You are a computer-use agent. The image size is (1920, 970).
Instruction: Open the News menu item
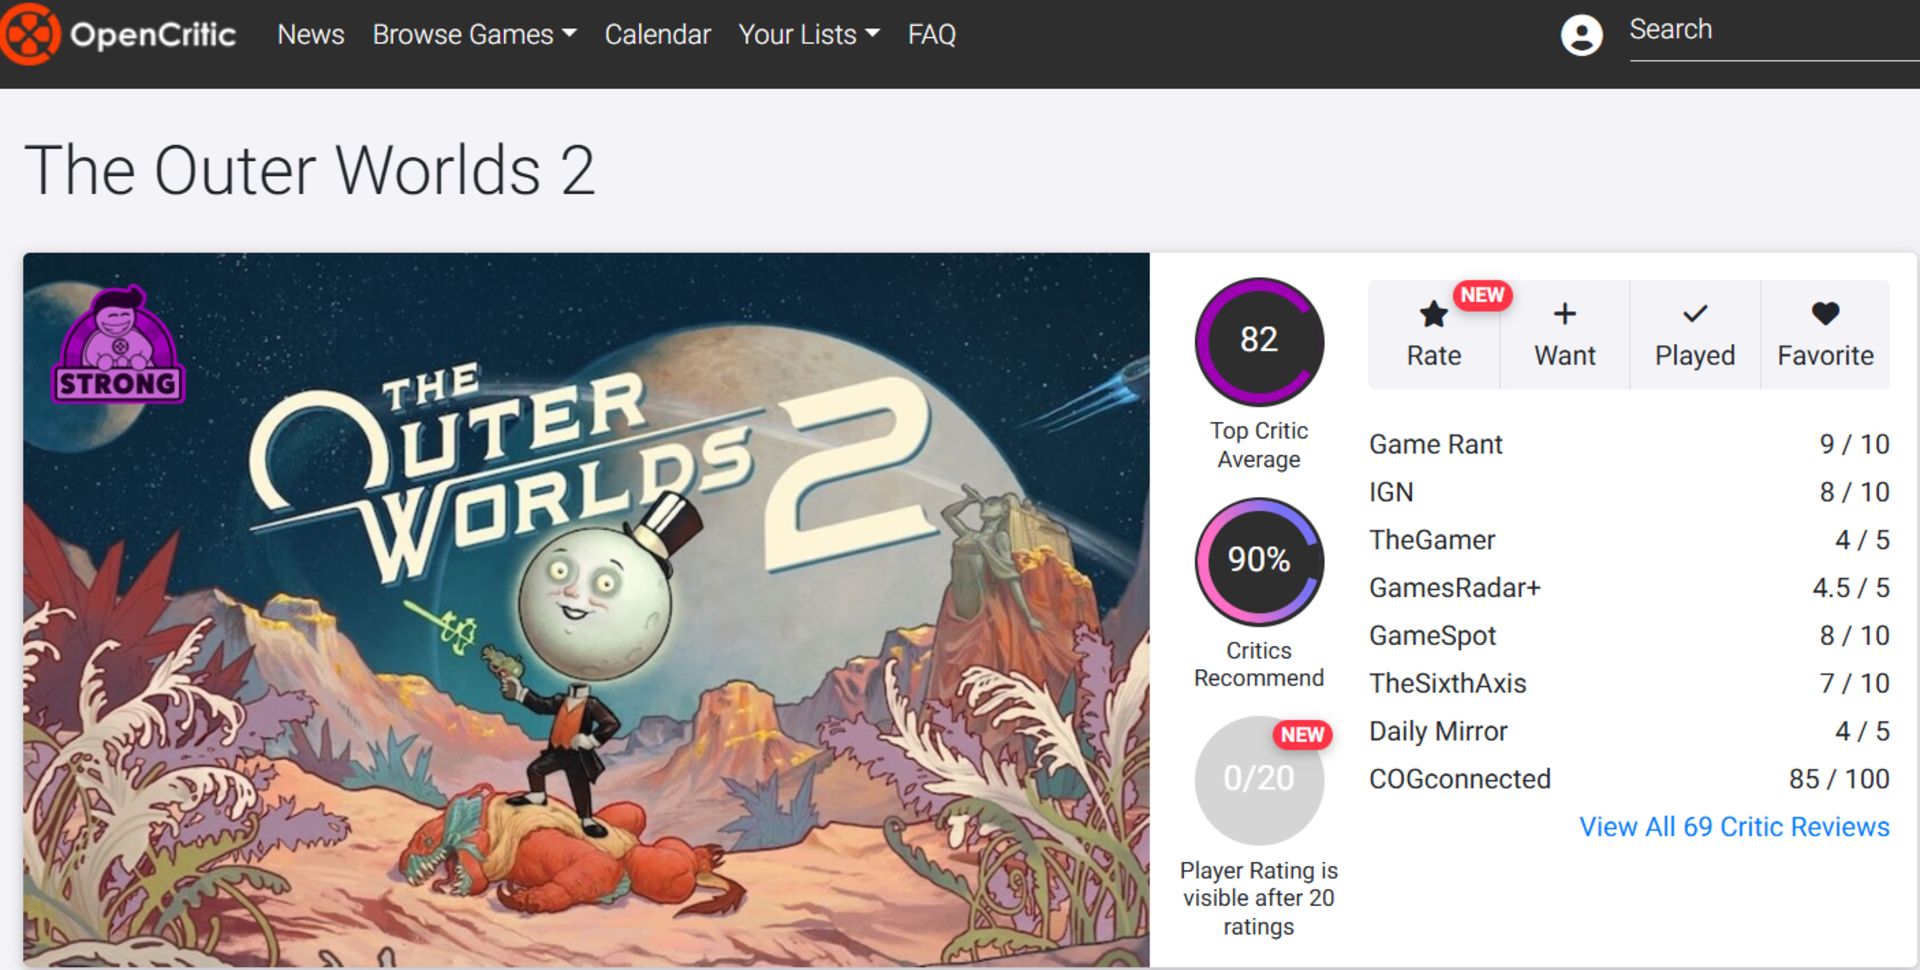(310, 35)
